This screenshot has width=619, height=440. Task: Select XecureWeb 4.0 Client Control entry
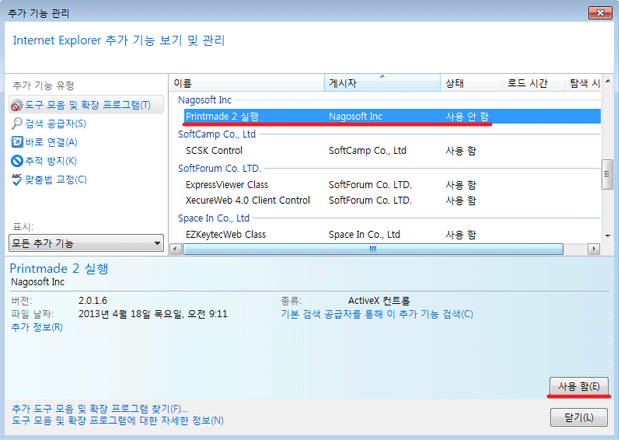click(248, 200)
